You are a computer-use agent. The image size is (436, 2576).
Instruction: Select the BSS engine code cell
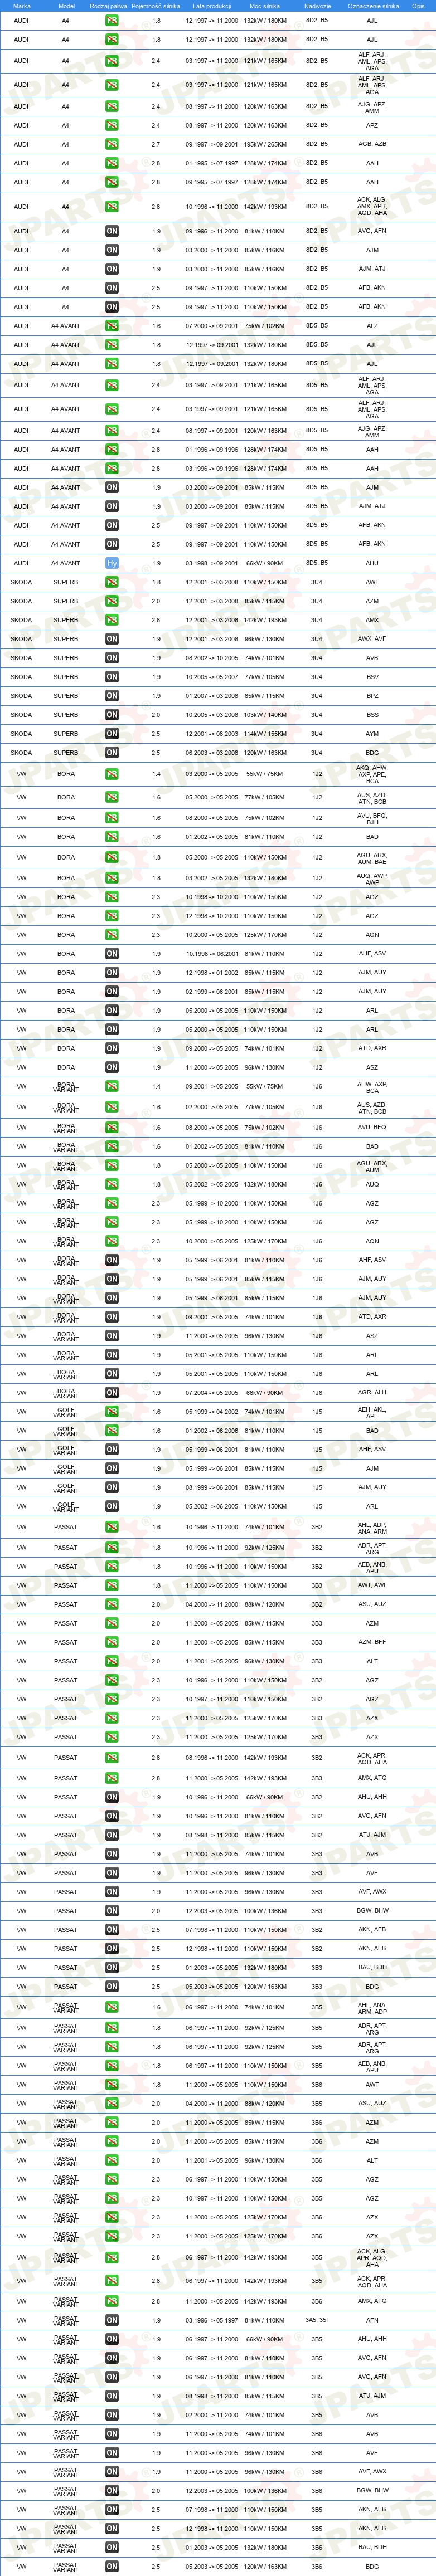pyautogui.click(x=372, y=715)
